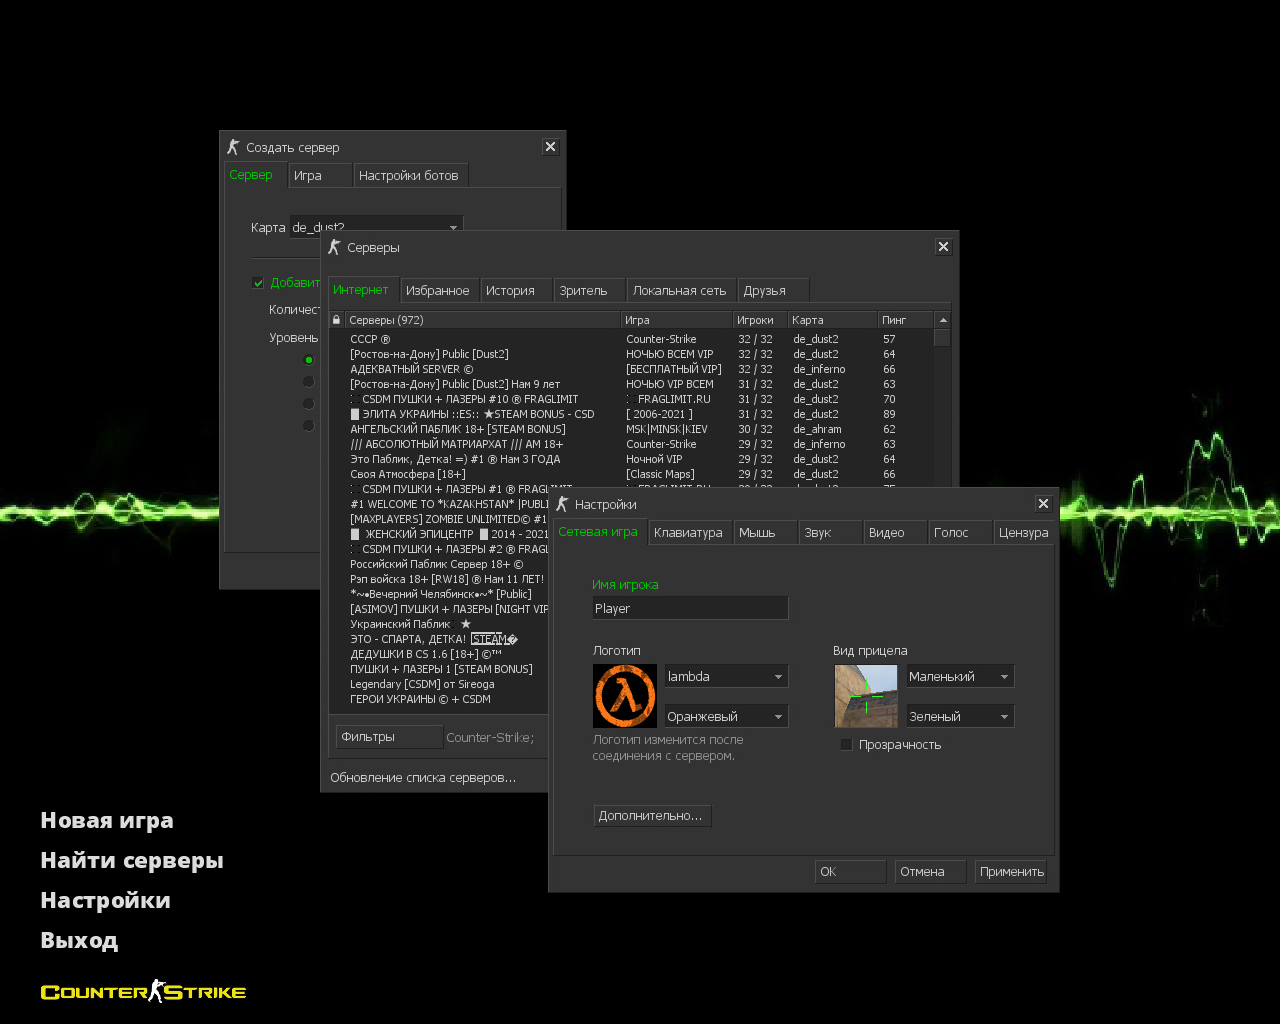Click the Counter-Strike logo

coord(143,992)
